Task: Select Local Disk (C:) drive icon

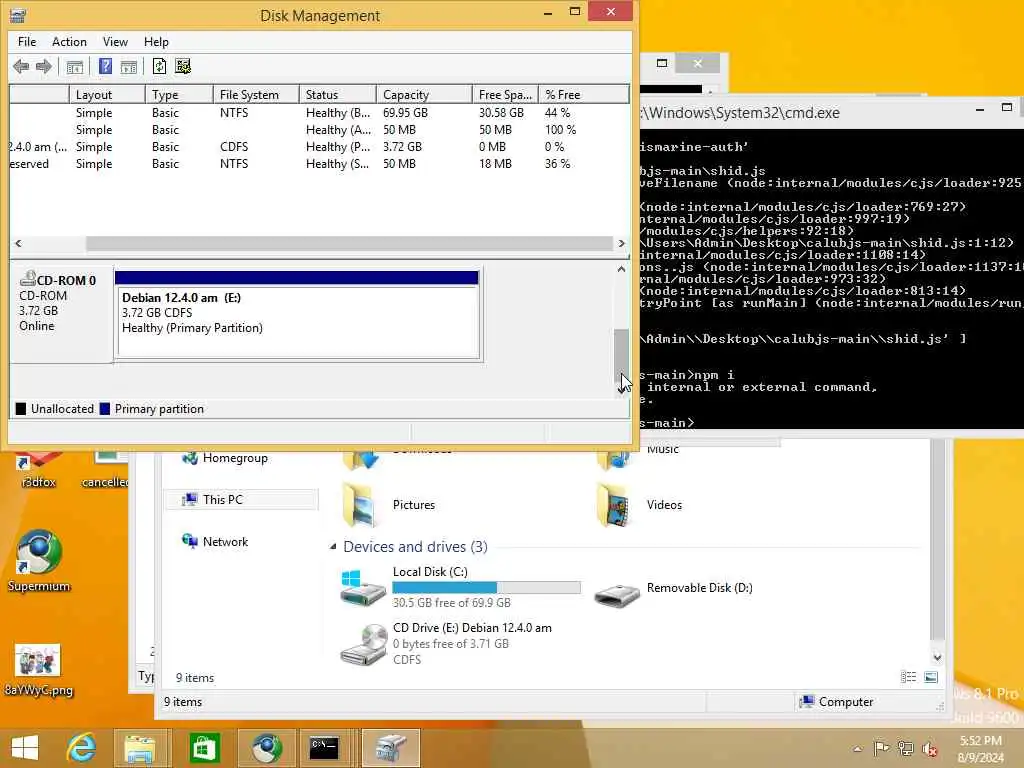Action: tap(362, 586)
